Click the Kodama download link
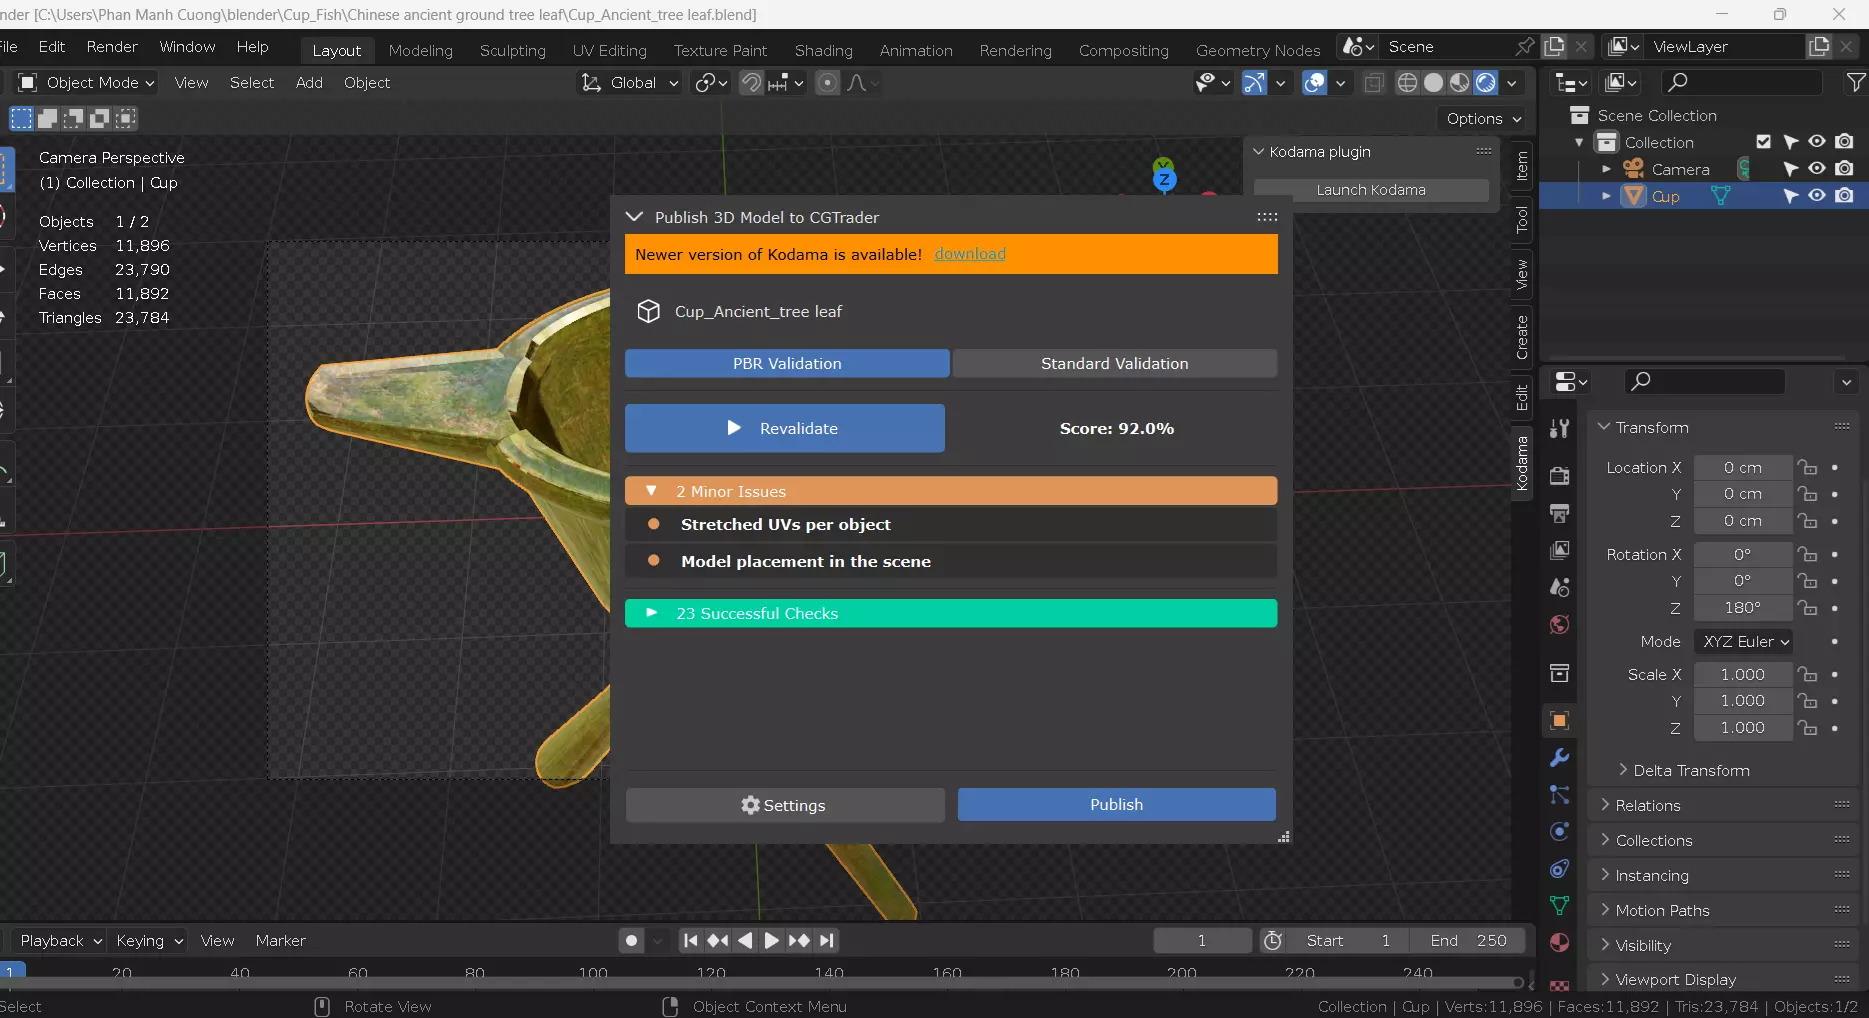 pyautogui.click(x=970, y=254)
